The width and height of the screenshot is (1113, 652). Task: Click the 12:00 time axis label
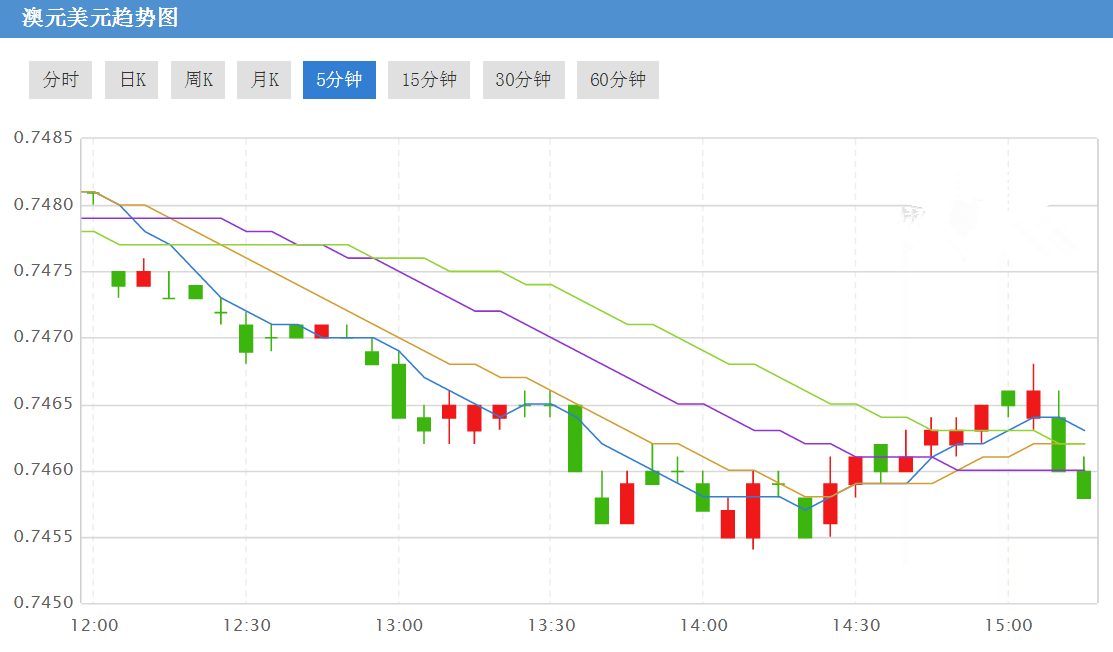tap(95, 626)
